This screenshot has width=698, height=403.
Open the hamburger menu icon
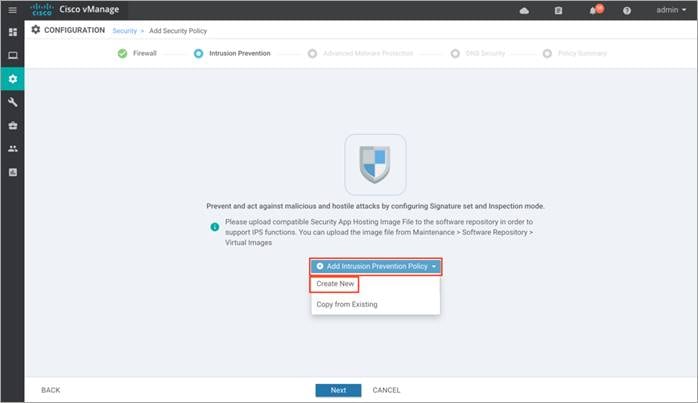coord(12,10)
